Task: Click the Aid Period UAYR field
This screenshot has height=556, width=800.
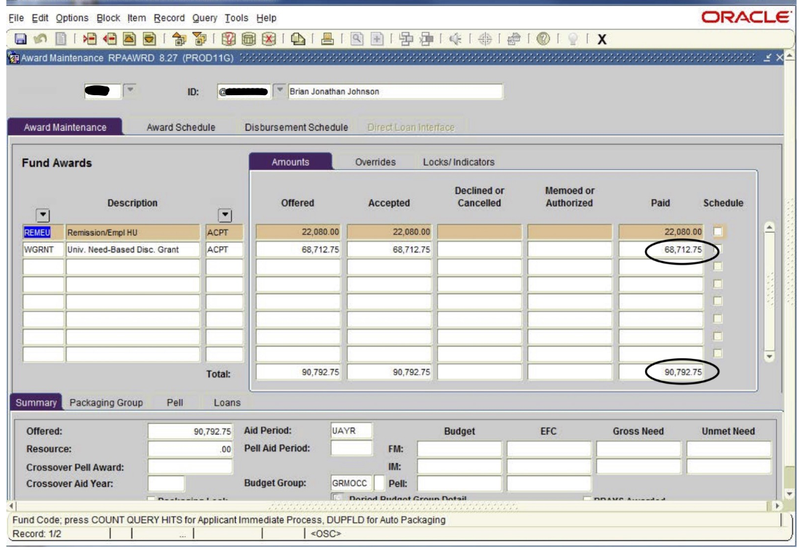Action: [x=351, y=431]
